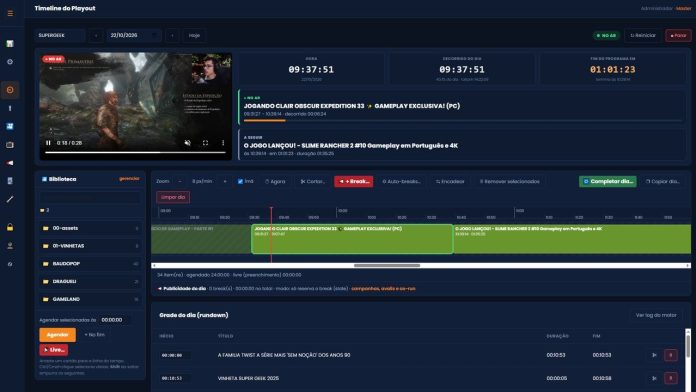The width and height of the screenshot is (696, 392).
Task: Click the timeline scrollbar right arrow
Action: (688, 265)
